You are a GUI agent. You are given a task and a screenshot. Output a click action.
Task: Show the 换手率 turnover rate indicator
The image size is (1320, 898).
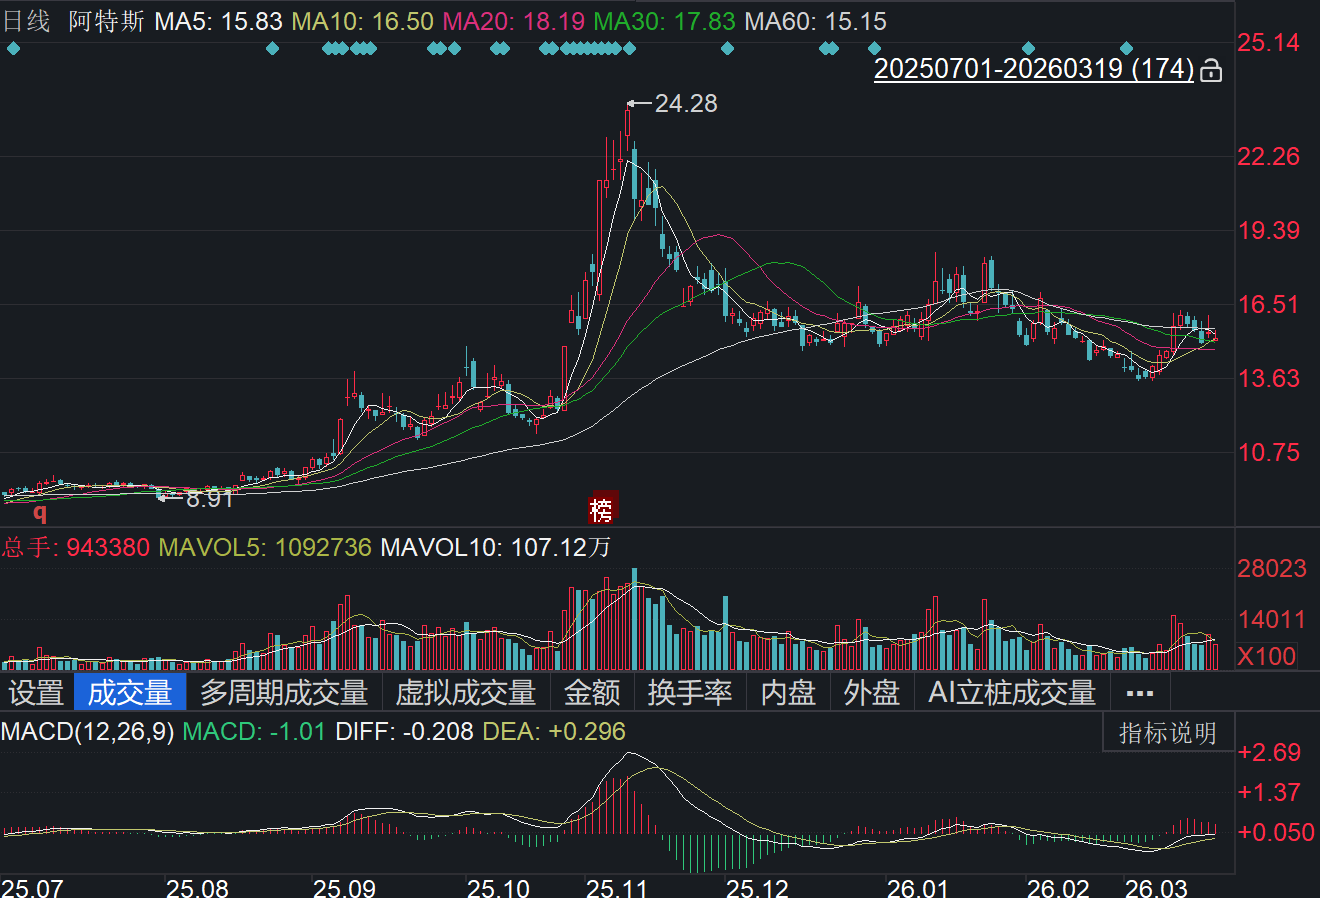coord(690,692)
